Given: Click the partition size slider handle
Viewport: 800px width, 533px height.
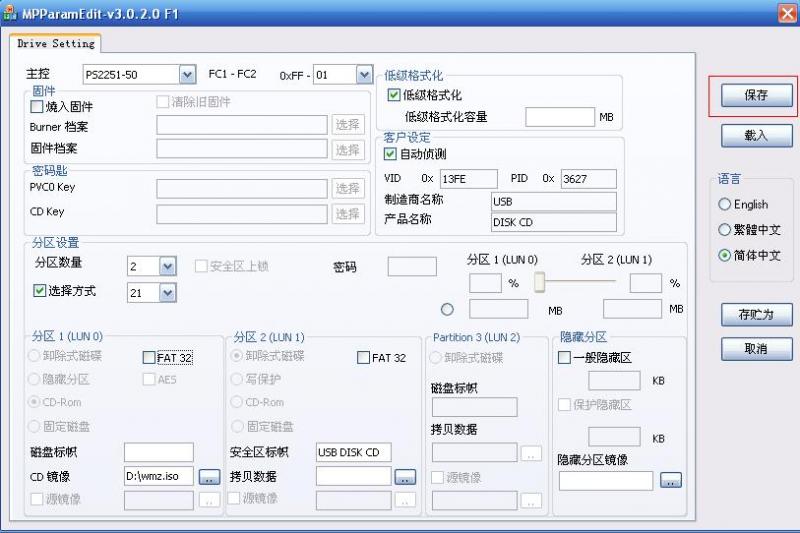Looking at the screenshot, I should tap(539, 283).
